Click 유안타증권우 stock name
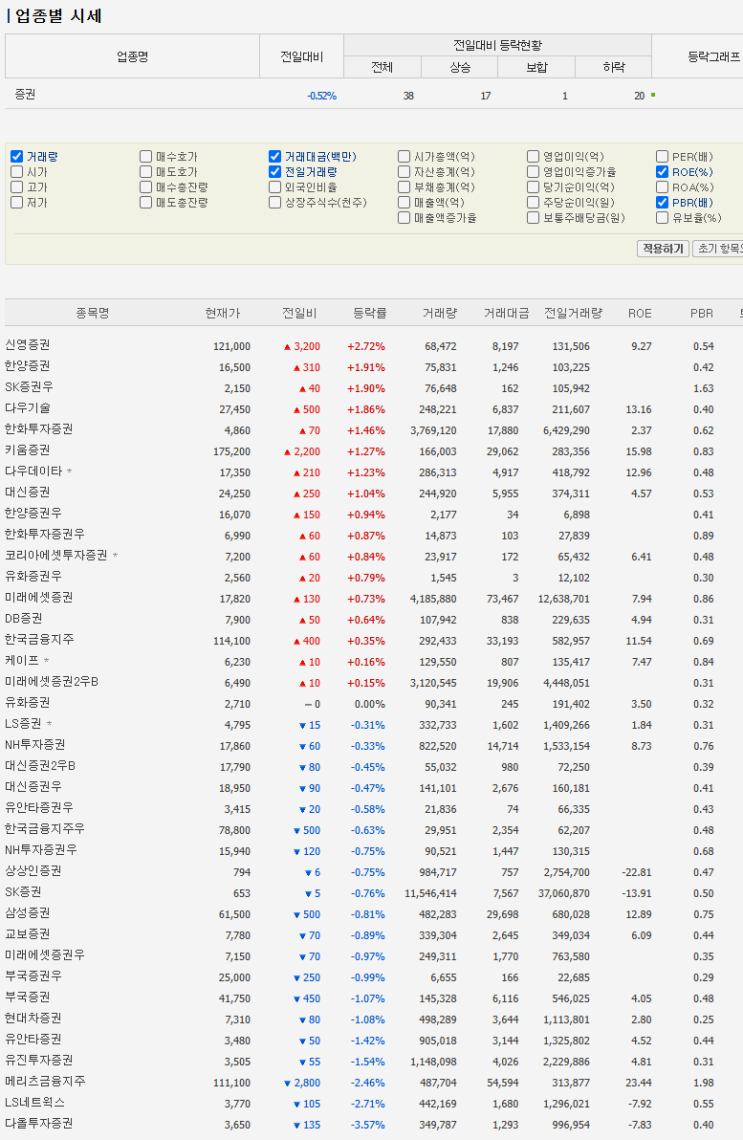 [39, 808]
